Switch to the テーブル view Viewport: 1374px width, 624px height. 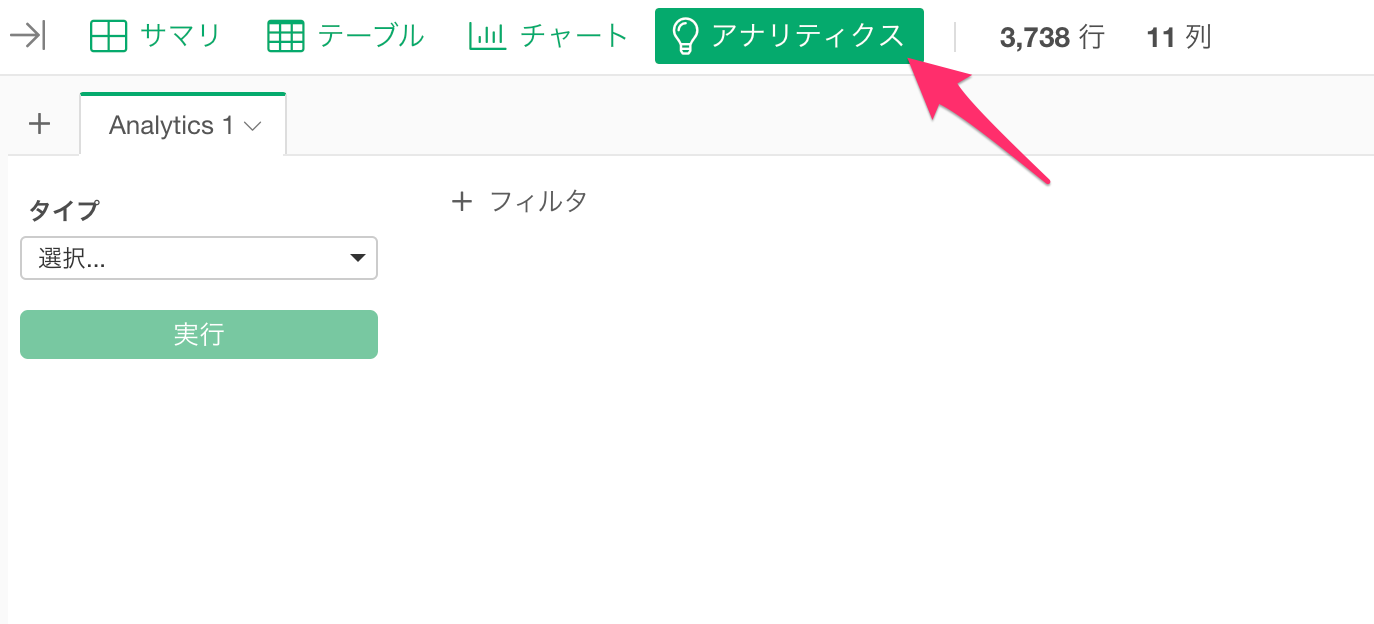pyautogui.click(x=346, y=37)
